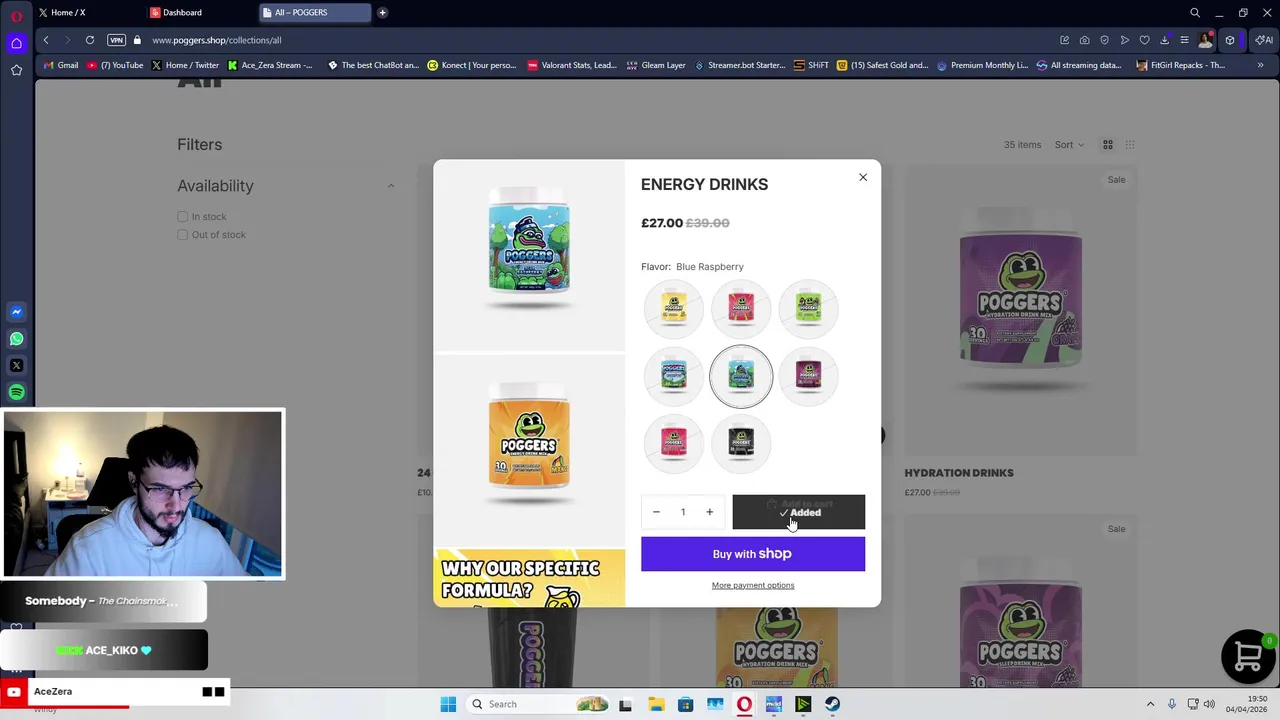This screenshot has width=1280, height=720.
Task: Open sidebar bookmarks star icon
Action: point(16,70)
